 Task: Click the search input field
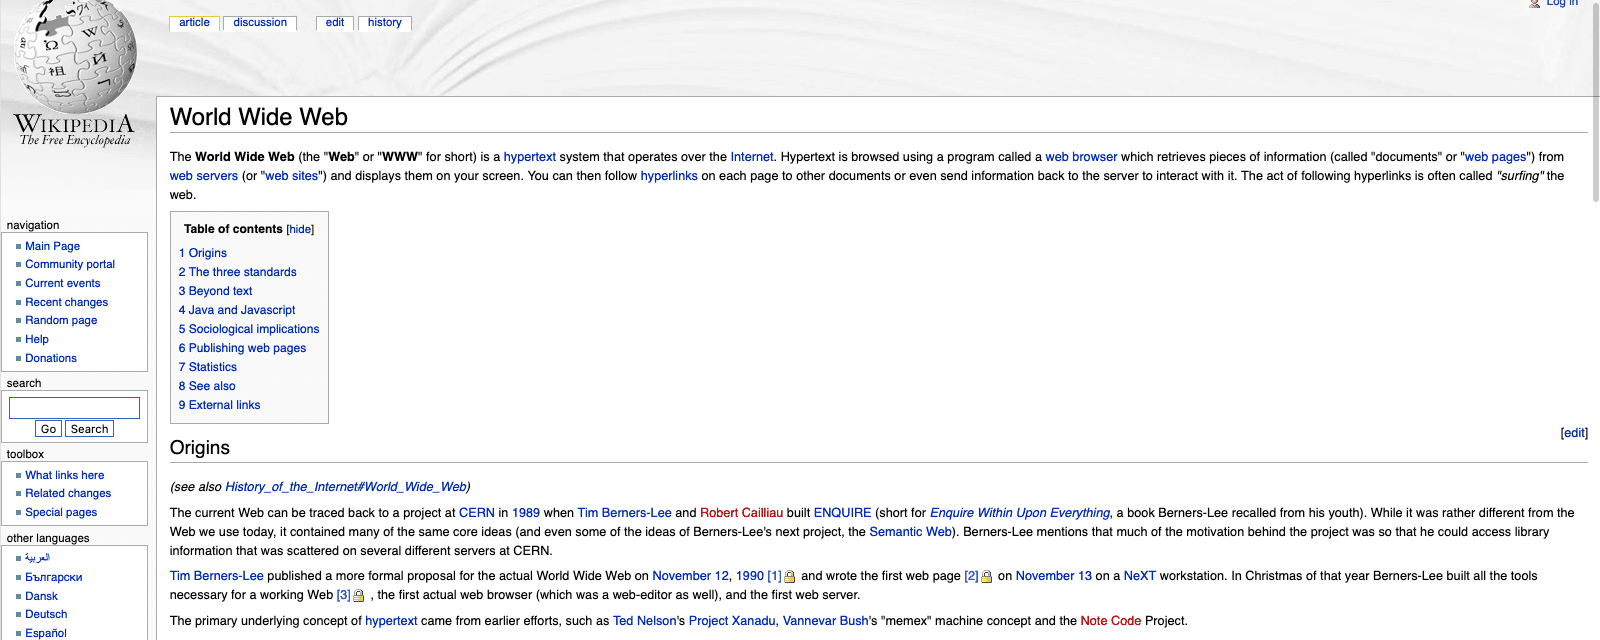click(74, 407)
